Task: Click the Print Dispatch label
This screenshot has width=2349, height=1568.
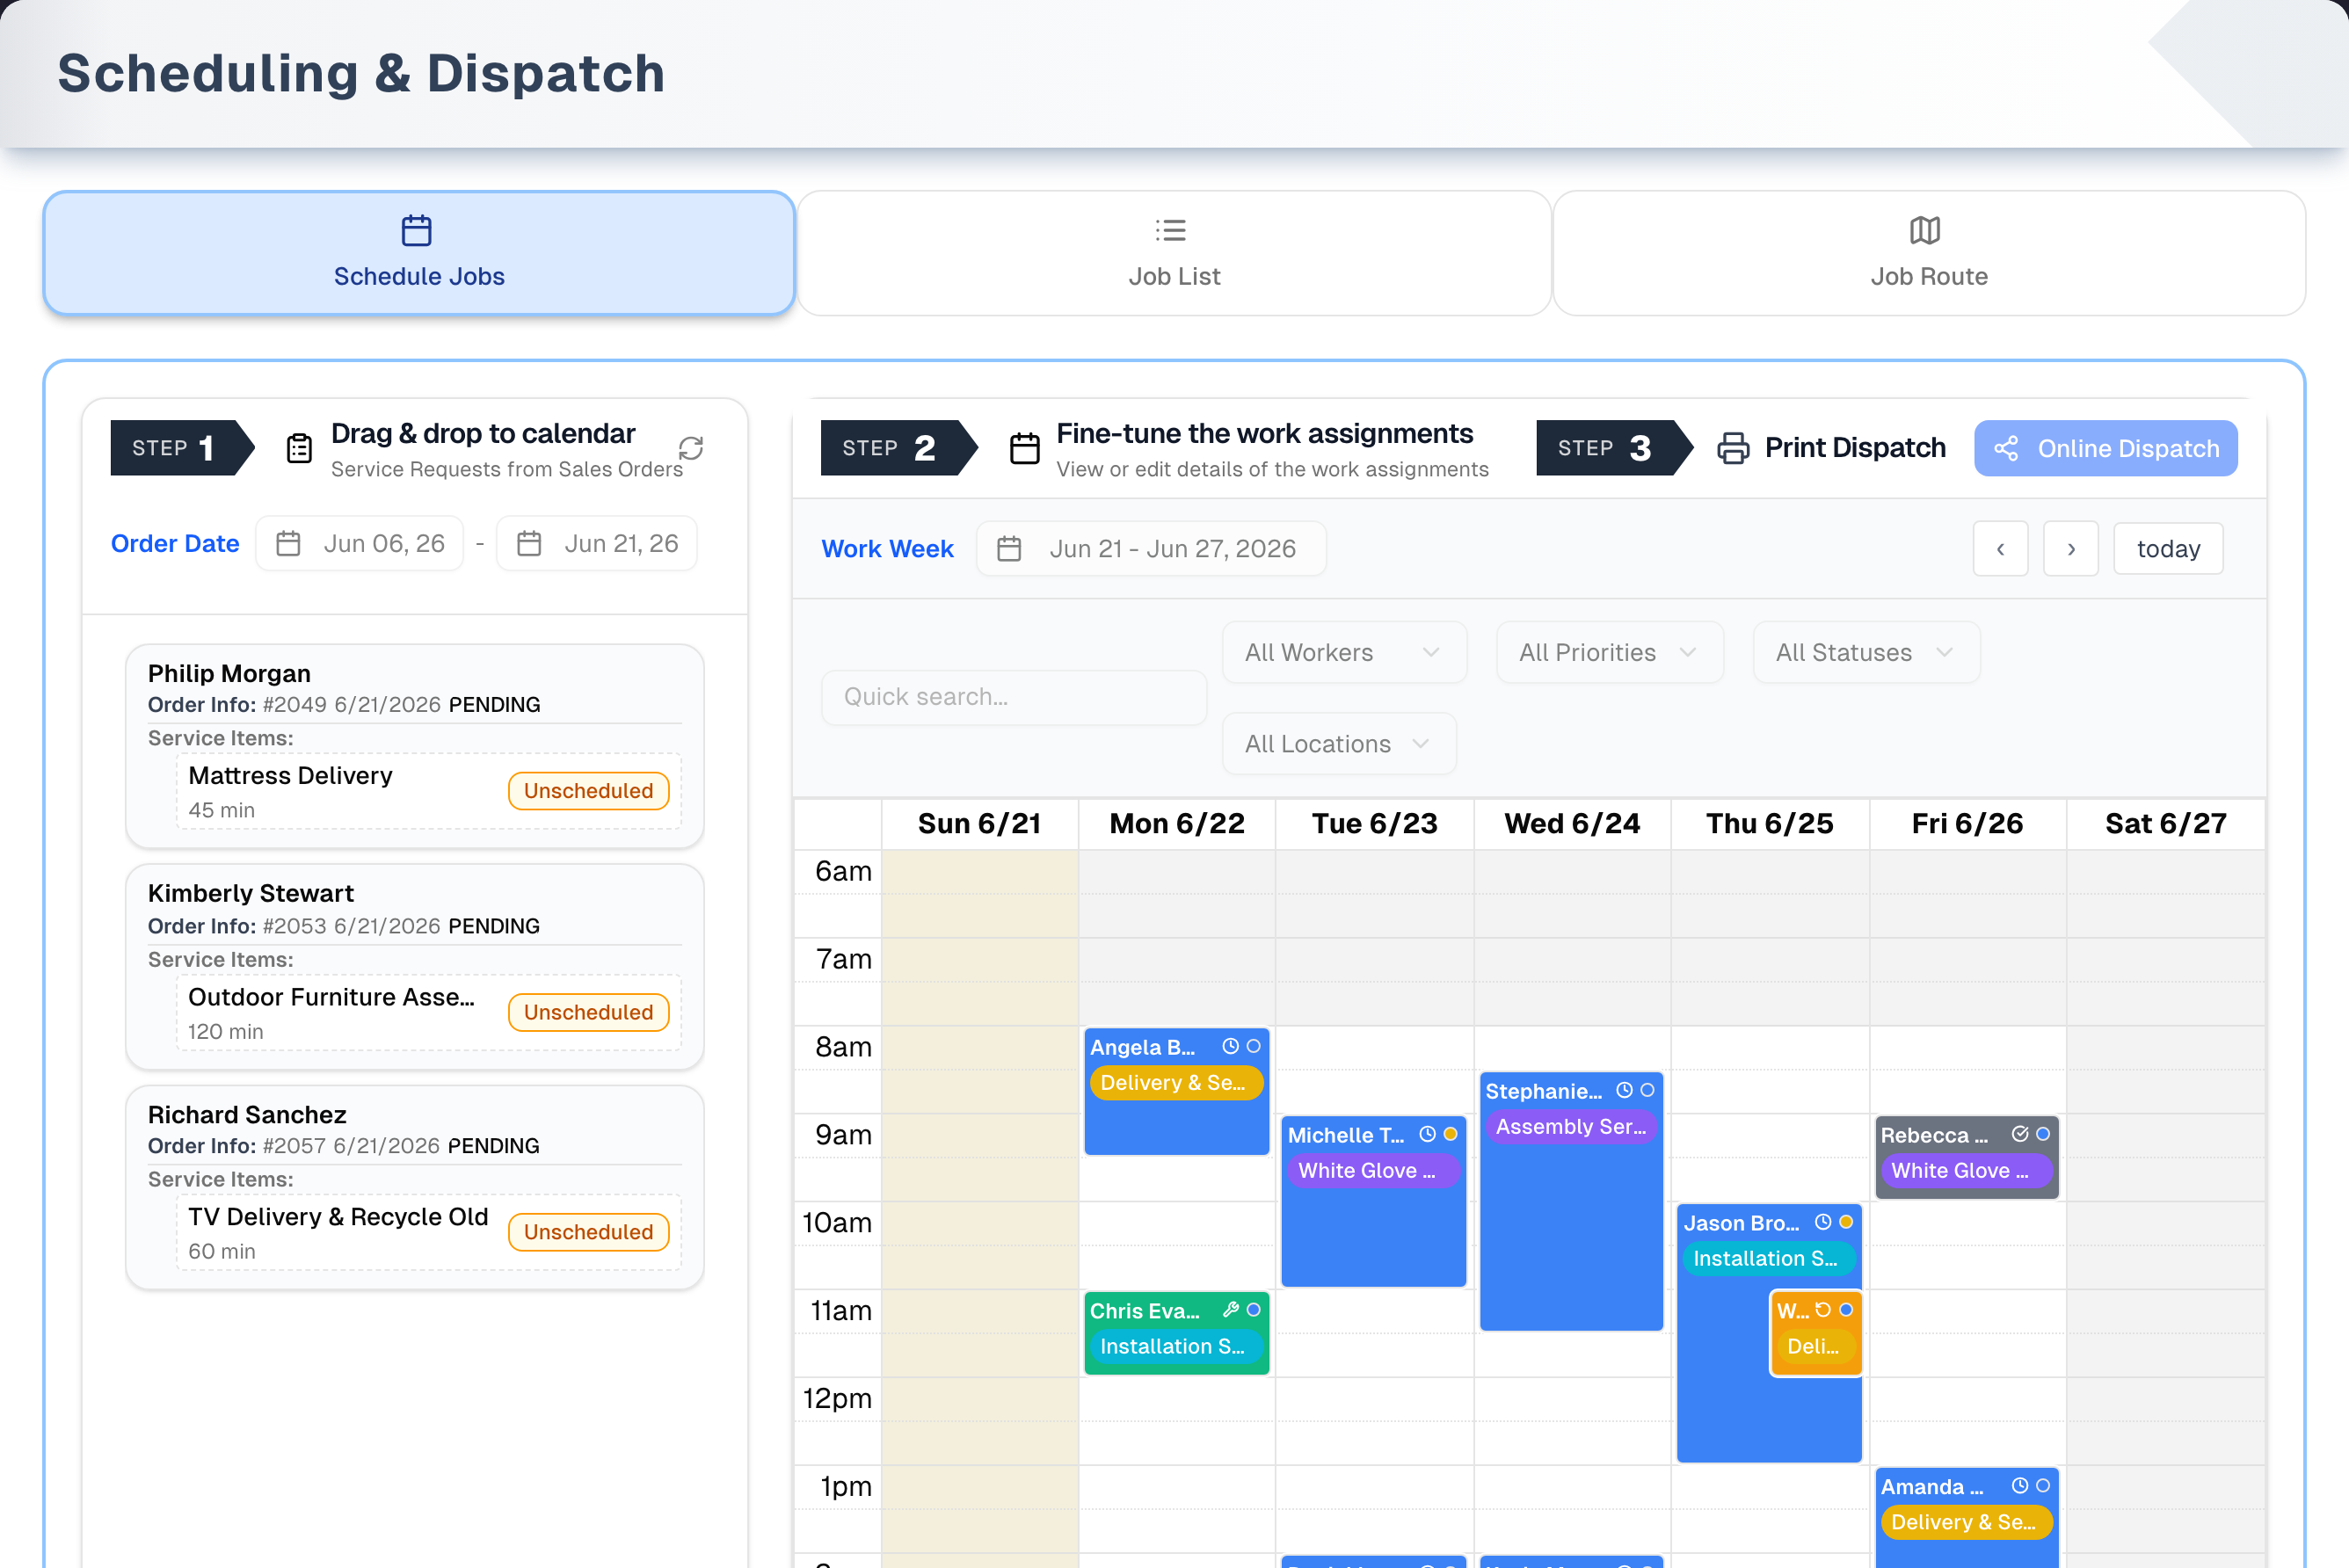Action: coord(1855,448)
